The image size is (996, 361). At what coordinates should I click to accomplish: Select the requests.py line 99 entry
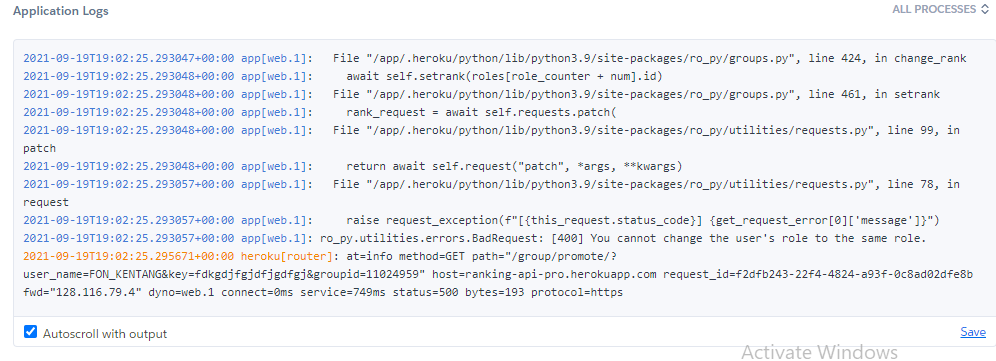(x=492, y=139)
